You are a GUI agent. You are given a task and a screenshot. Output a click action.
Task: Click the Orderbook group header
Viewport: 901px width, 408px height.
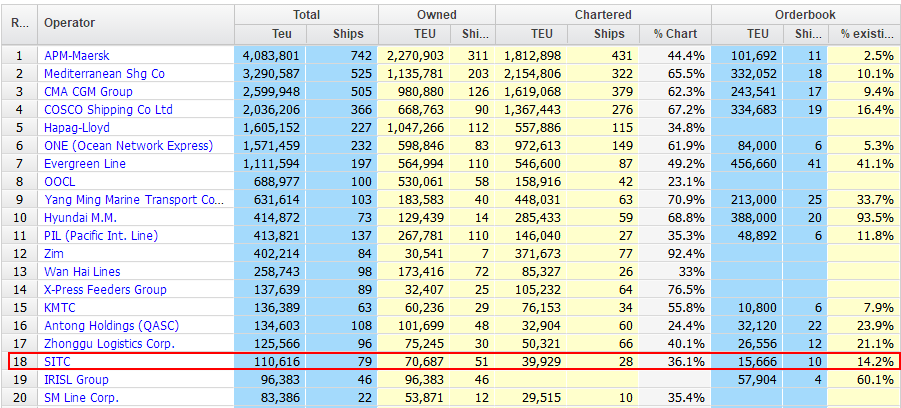coord(806,15)
